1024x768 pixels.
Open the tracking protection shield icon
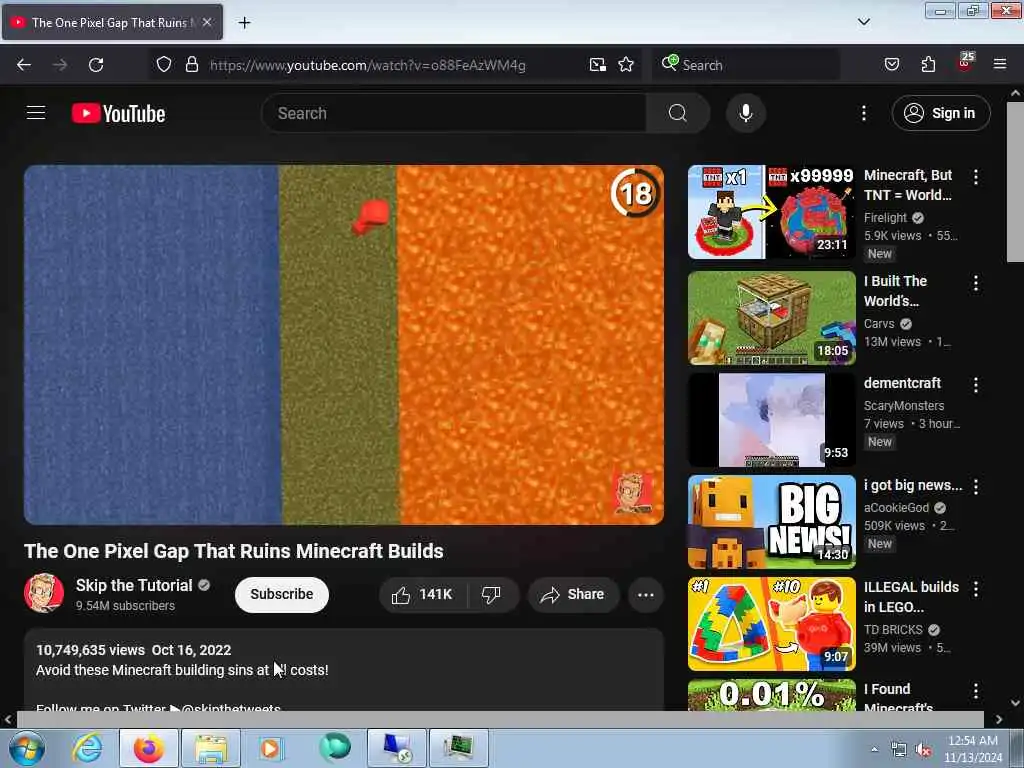(x=163, y=65)
